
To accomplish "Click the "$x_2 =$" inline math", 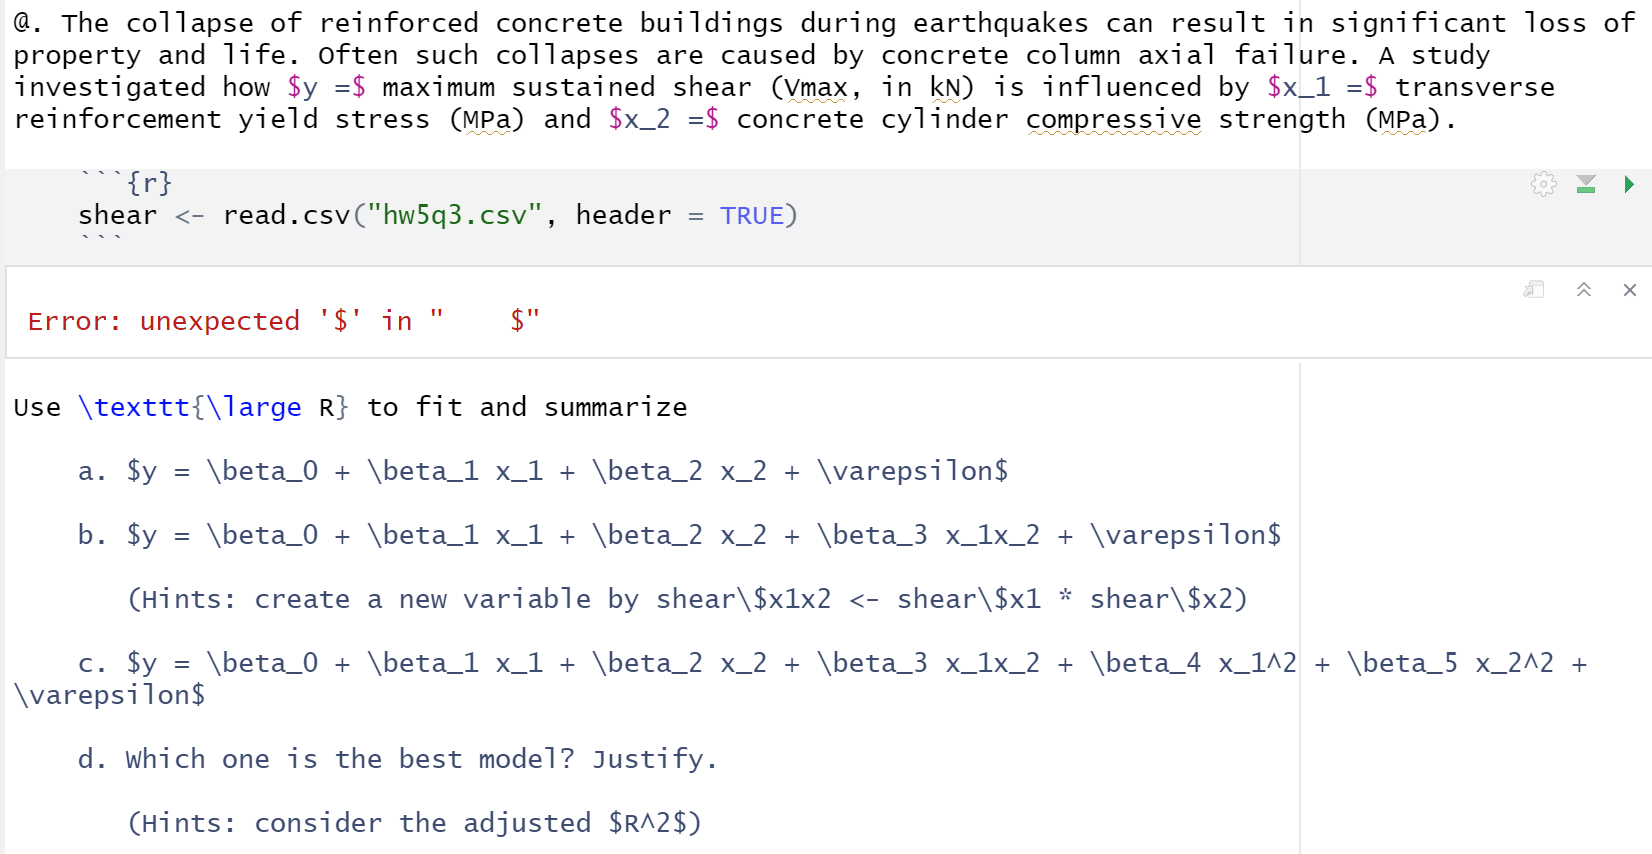I will coord(663,120).
